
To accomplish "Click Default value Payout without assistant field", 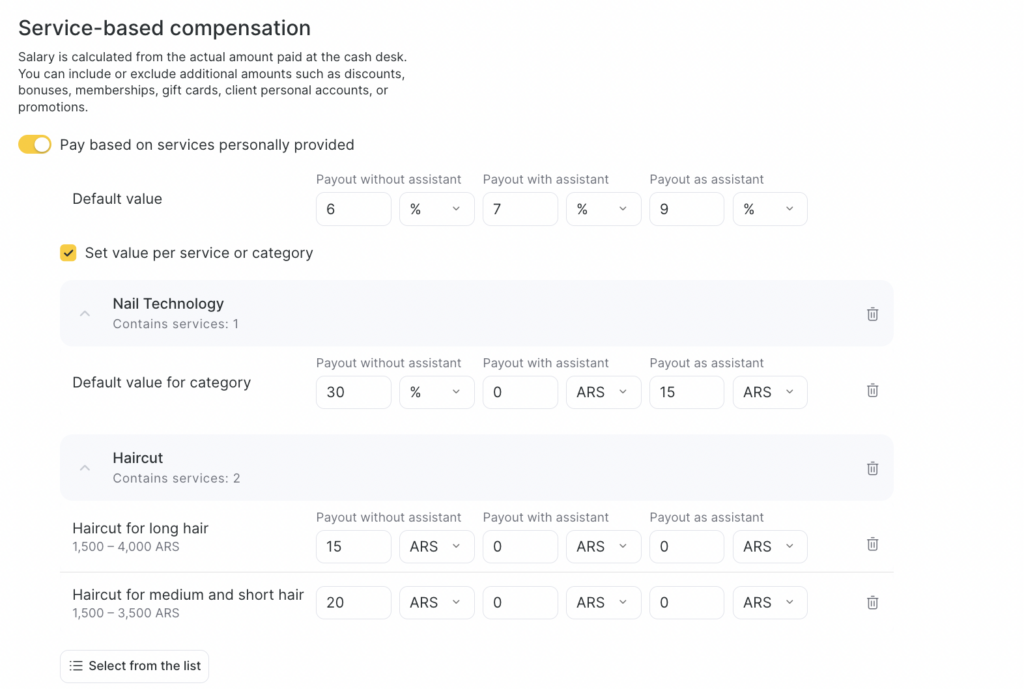I will click(x=353, y=209).
